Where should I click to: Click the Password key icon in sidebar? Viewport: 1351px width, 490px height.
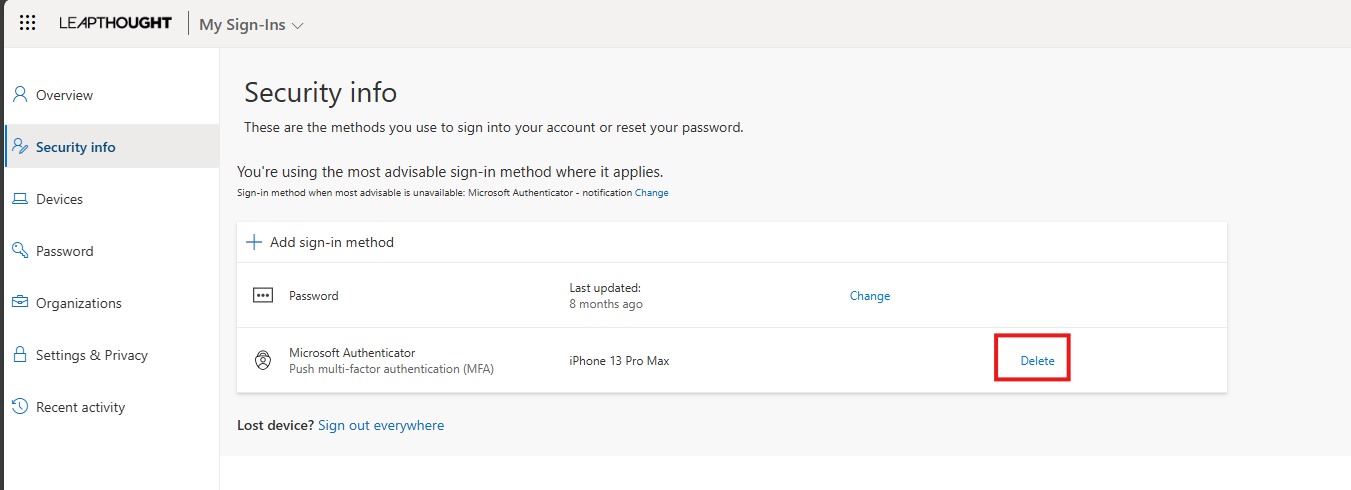click(19, 251)
